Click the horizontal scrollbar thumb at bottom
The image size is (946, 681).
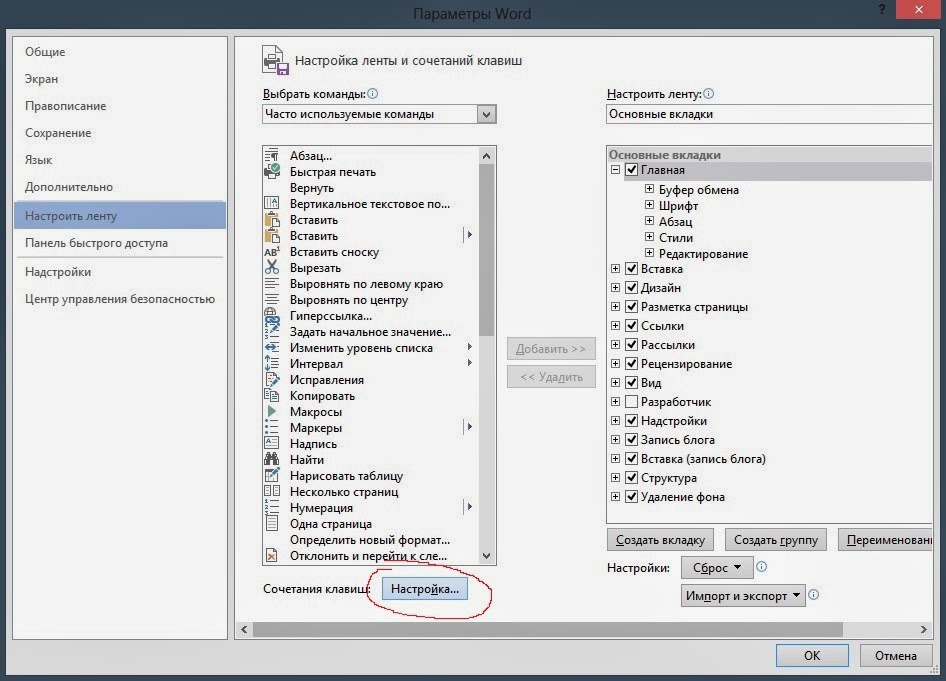[547, 629]
